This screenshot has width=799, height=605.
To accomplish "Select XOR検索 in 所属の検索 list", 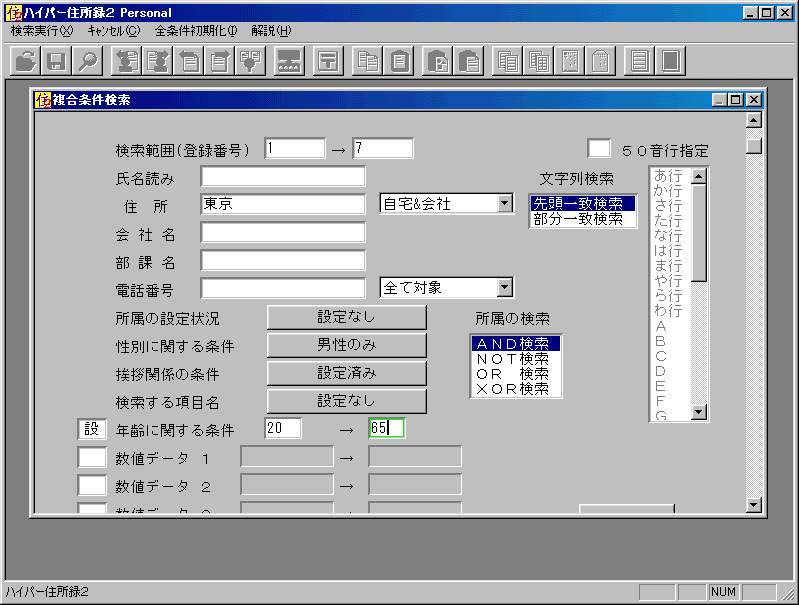I will (516, 389).
